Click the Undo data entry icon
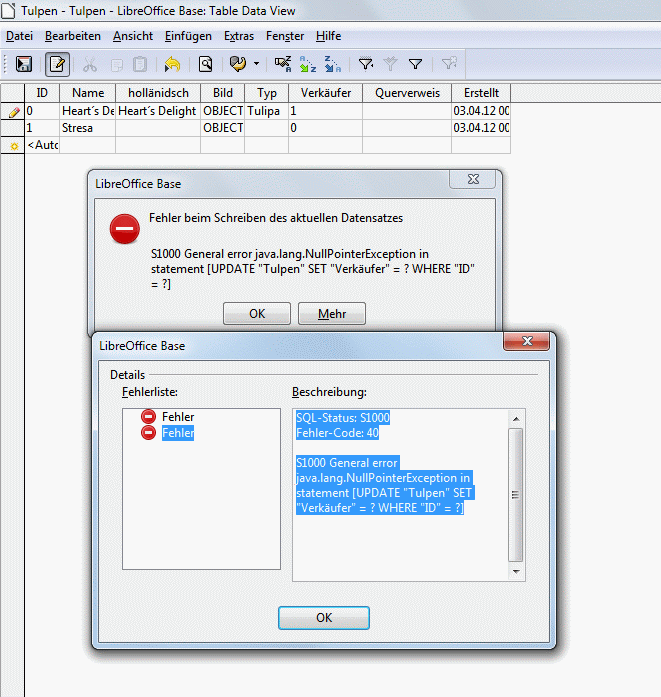The width and height of the screenshot is (661, 697). tap(172, 64)
